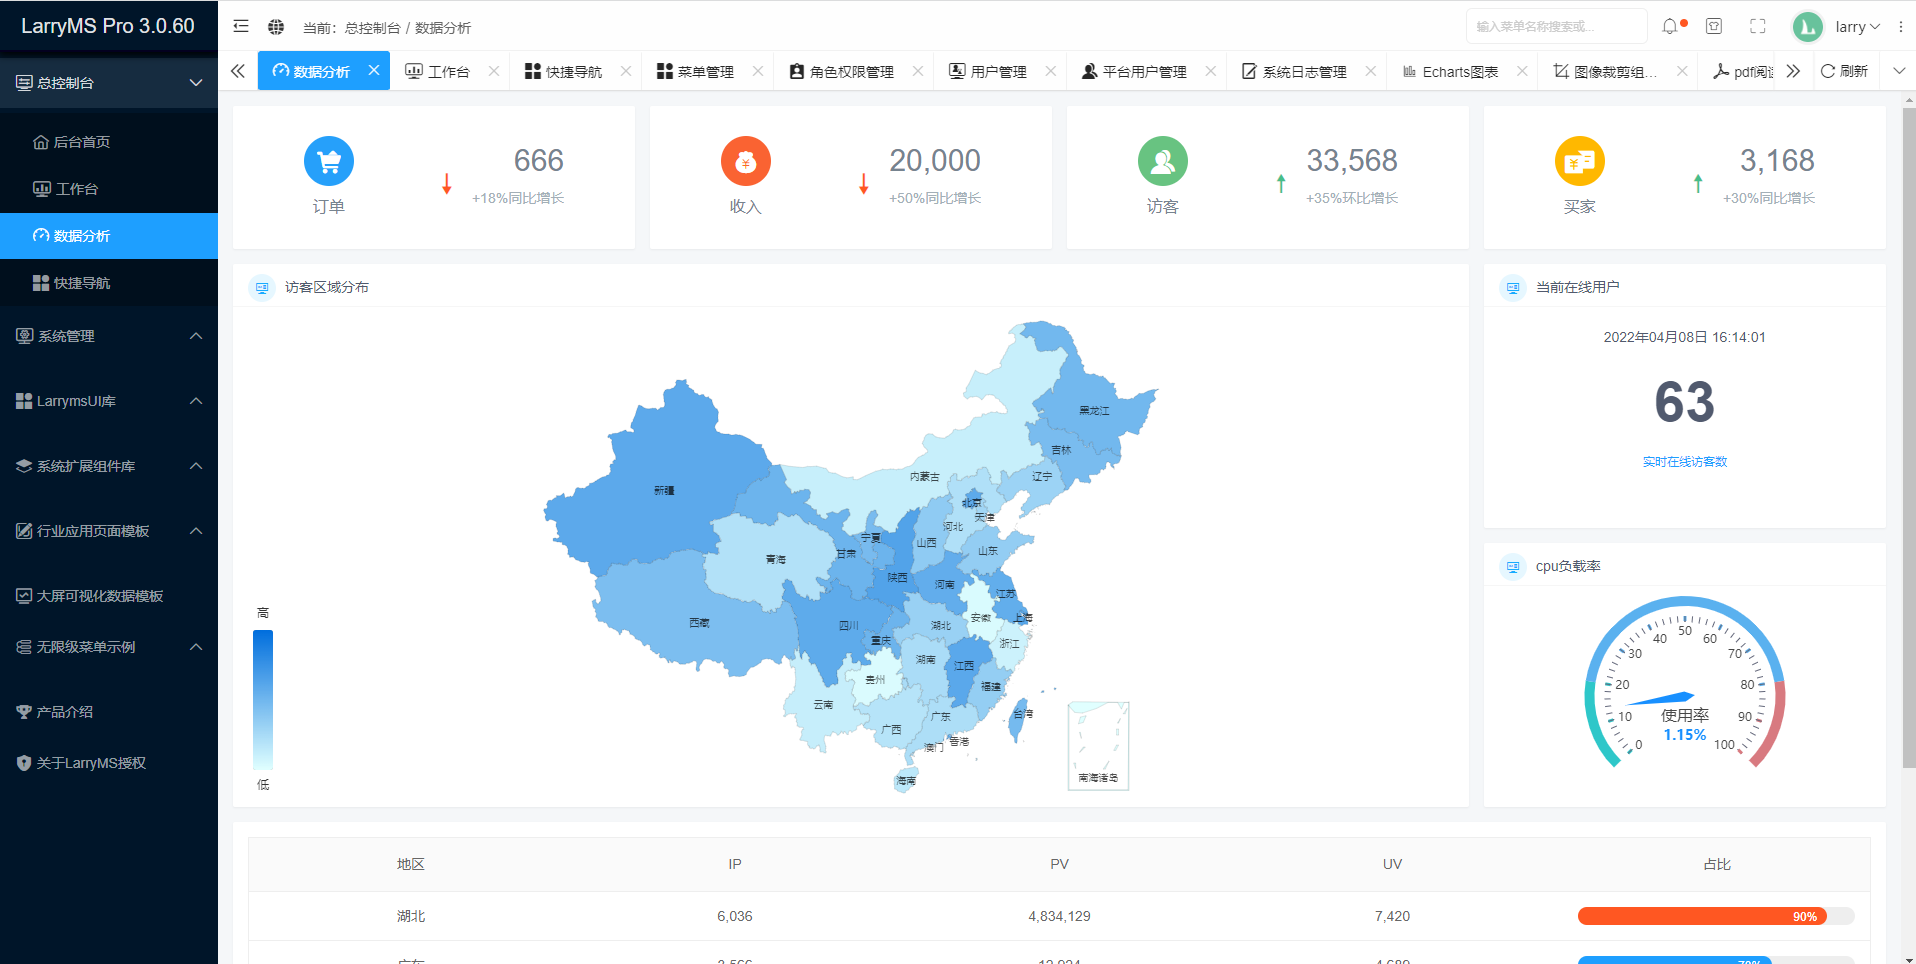Screen dimensions: 1916x964
Task: Click the map high-low visual scale bar
Action: click(263, 699)
